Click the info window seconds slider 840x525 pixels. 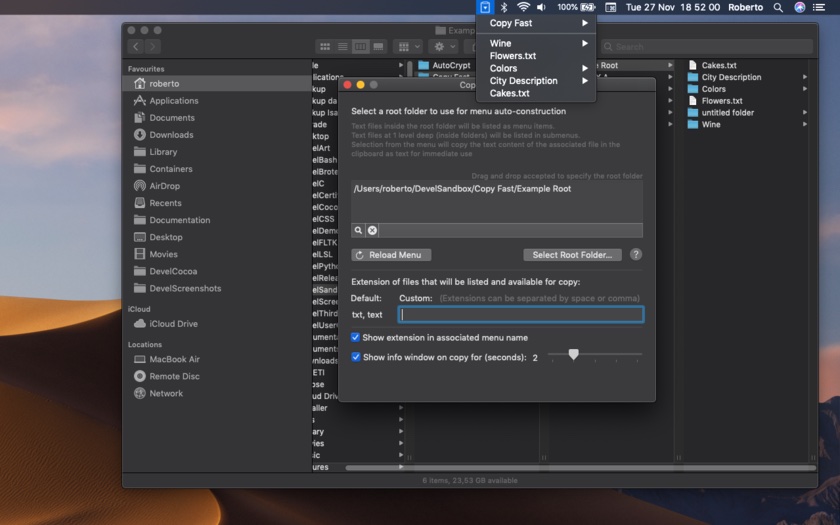tap(573, 354)
